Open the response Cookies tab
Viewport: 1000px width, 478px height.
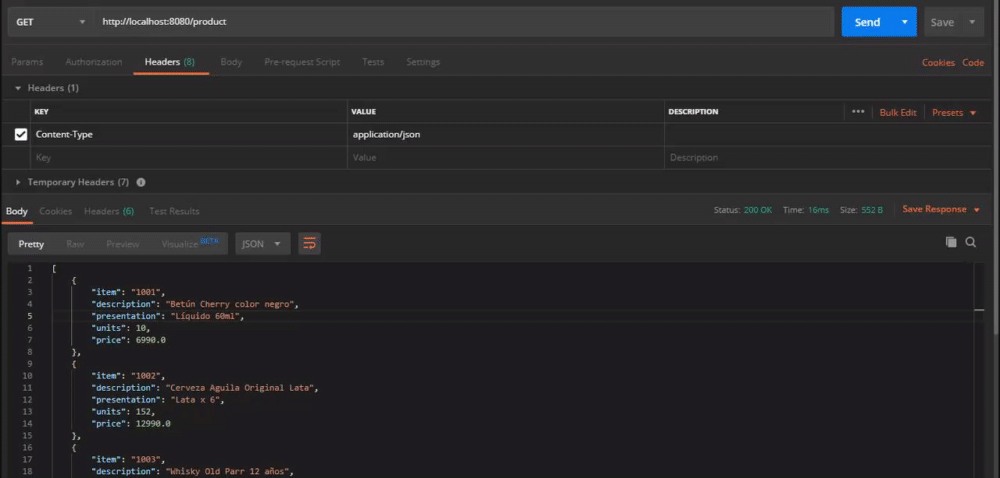55,211
